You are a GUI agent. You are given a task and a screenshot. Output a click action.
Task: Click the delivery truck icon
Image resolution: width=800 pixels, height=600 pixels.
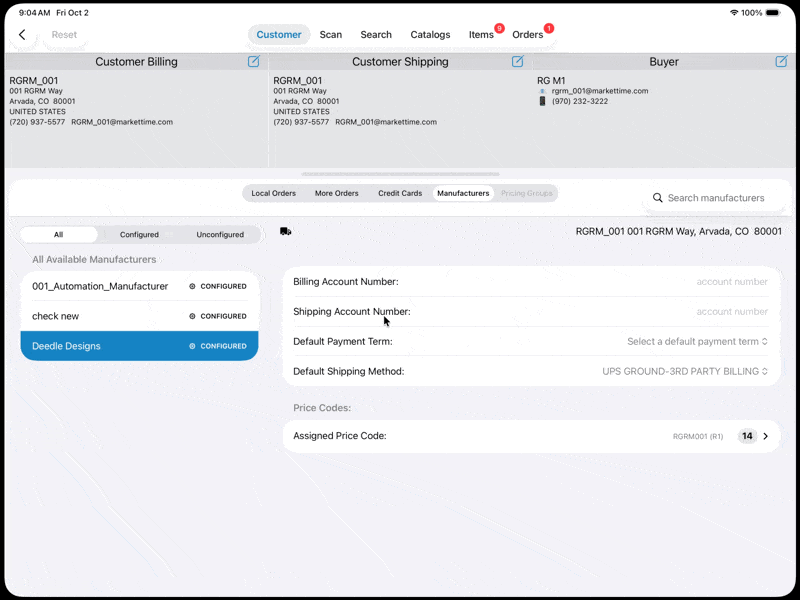point(286,232)
